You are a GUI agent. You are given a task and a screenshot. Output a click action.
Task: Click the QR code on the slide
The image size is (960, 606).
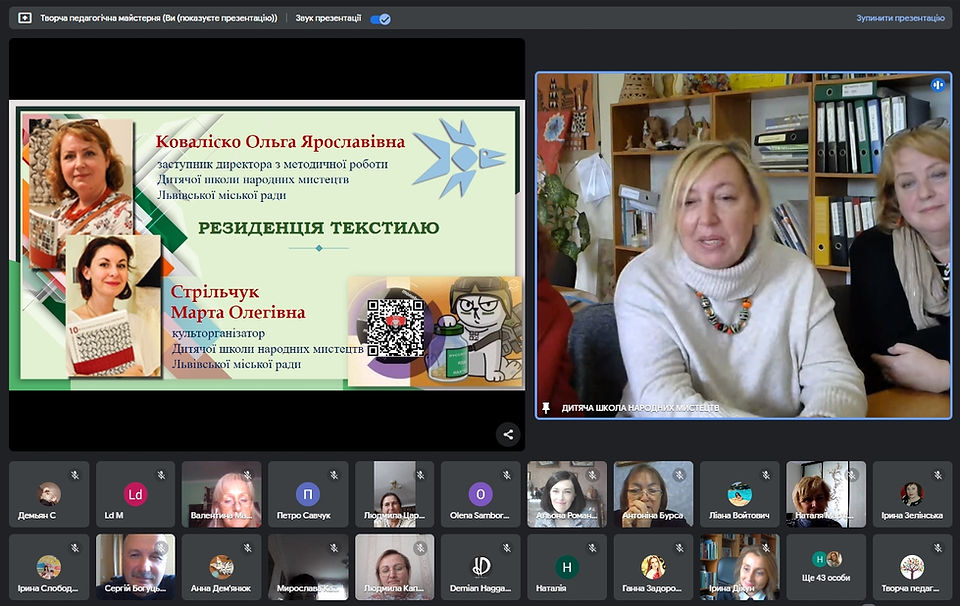[395, 328]
